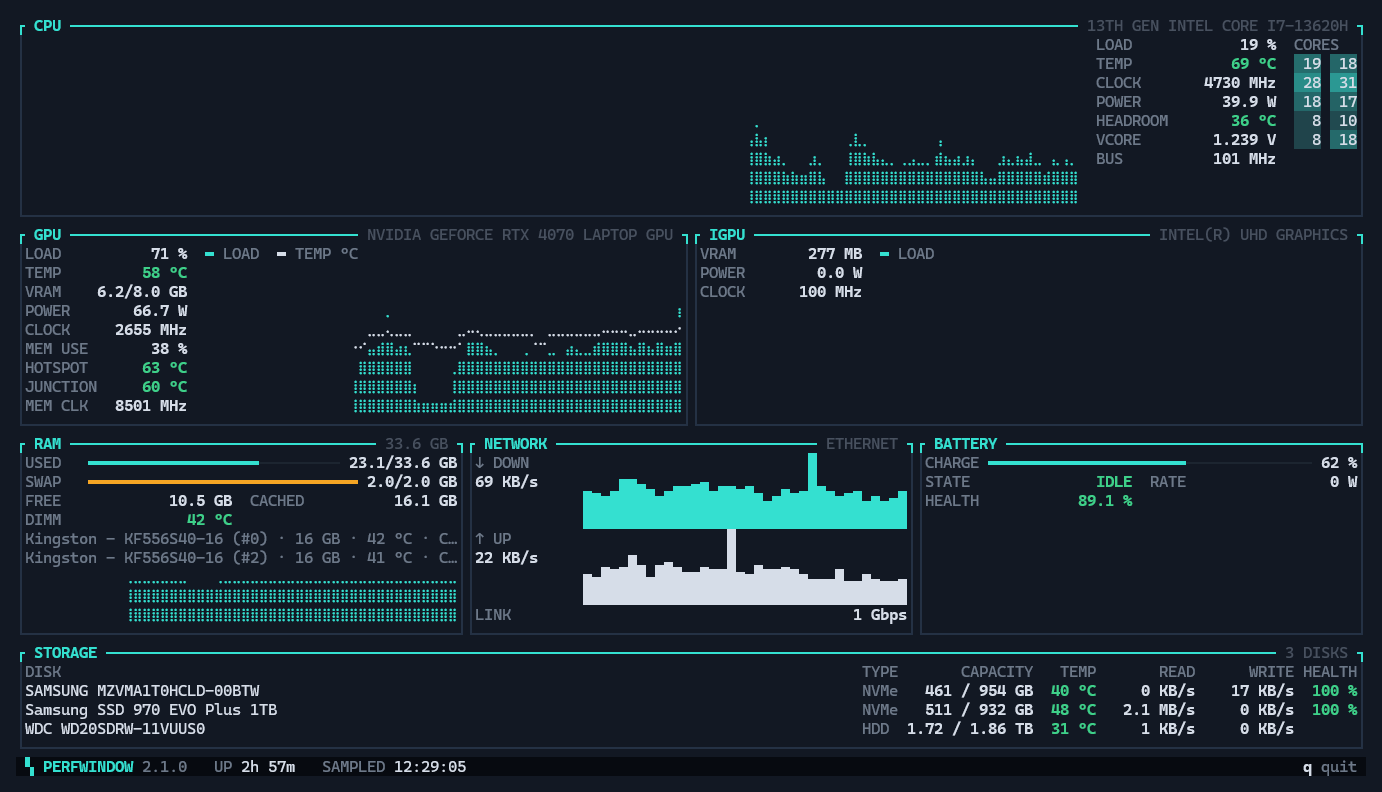Image resolution: width=1382 pixels, height=792 pixels.
Task: Click the battery state IDLE
Action: [x=1114, y=482]
